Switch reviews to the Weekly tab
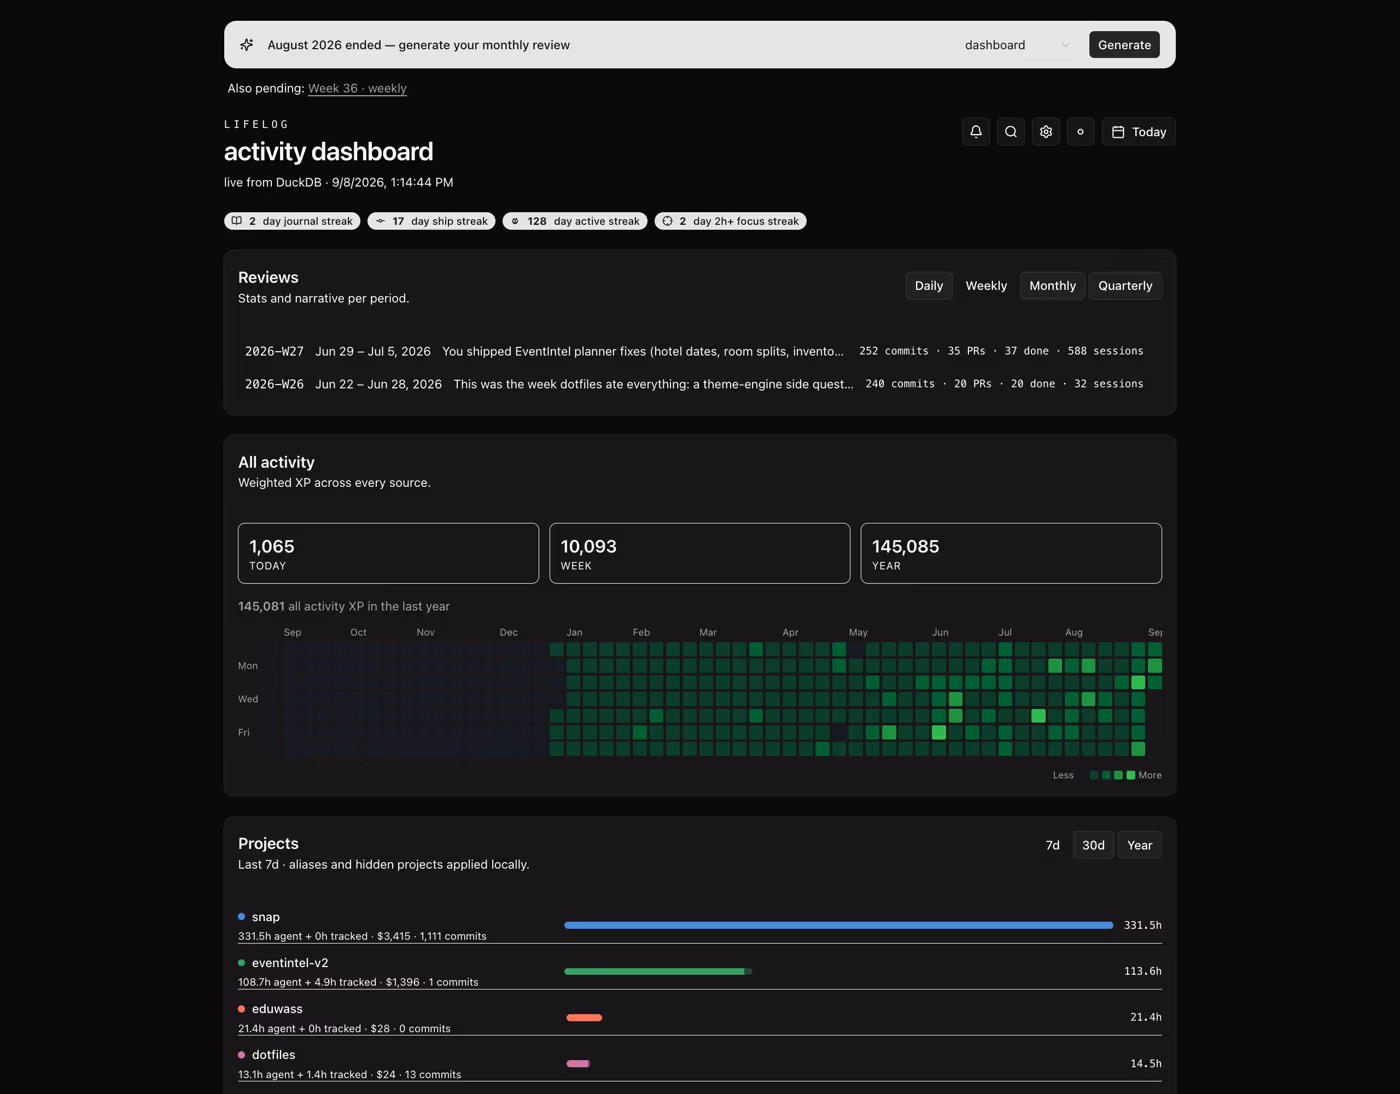This screenshot has width=1400, height=1094. click(986, 286)
